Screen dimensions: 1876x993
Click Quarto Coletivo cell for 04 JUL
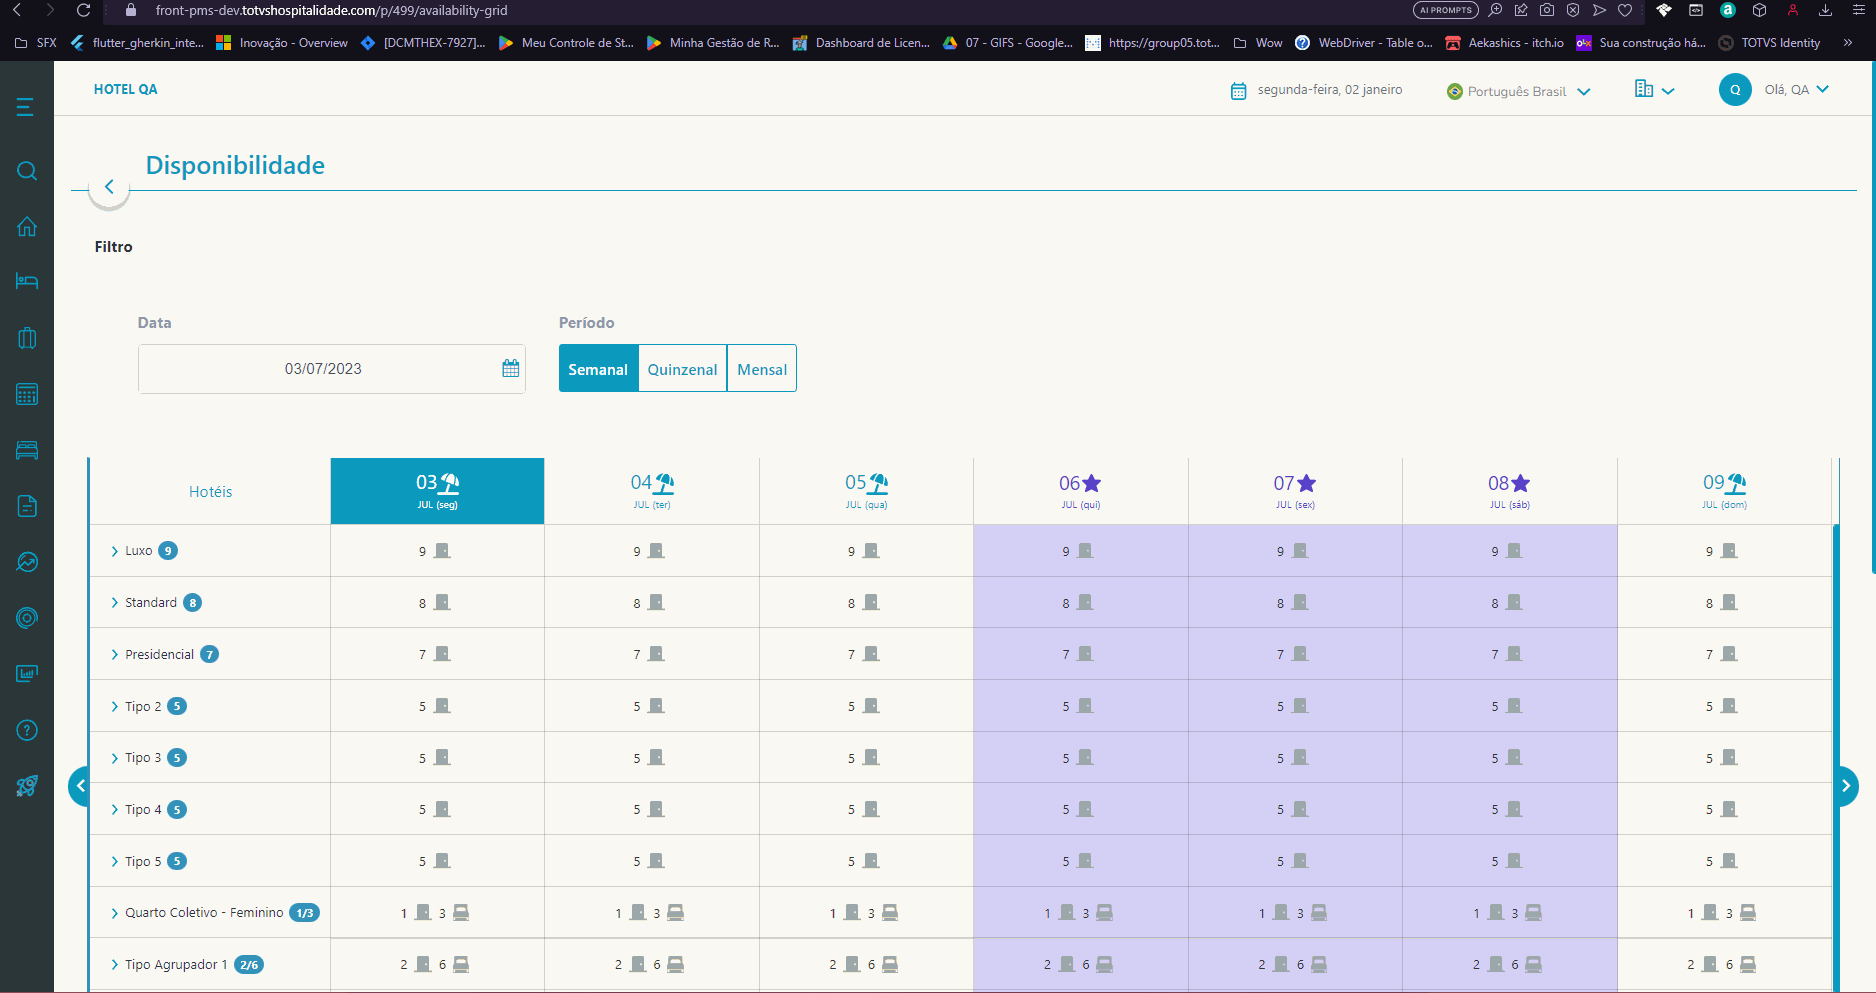pos(652,913)
